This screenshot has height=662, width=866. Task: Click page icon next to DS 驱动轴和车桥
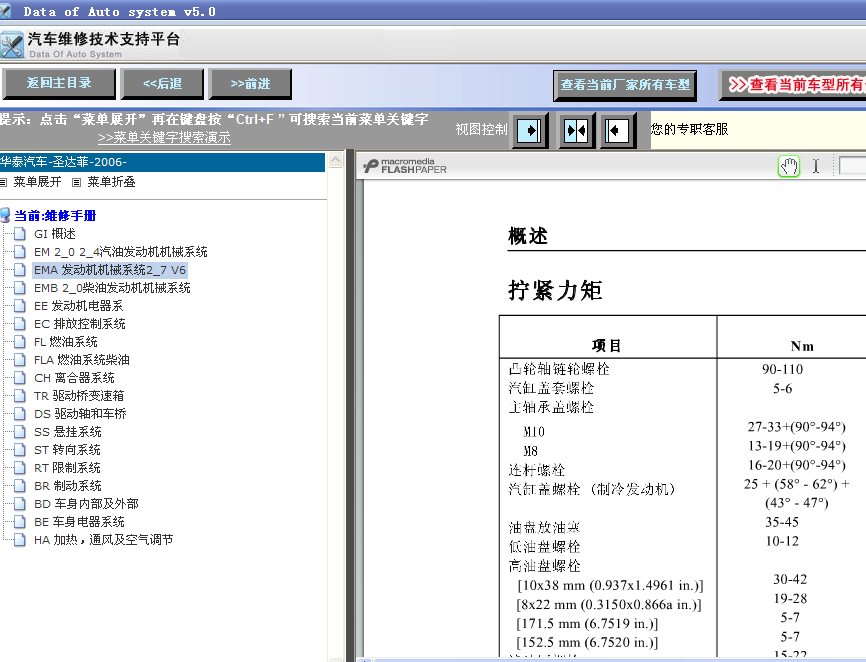pos(19,414)
